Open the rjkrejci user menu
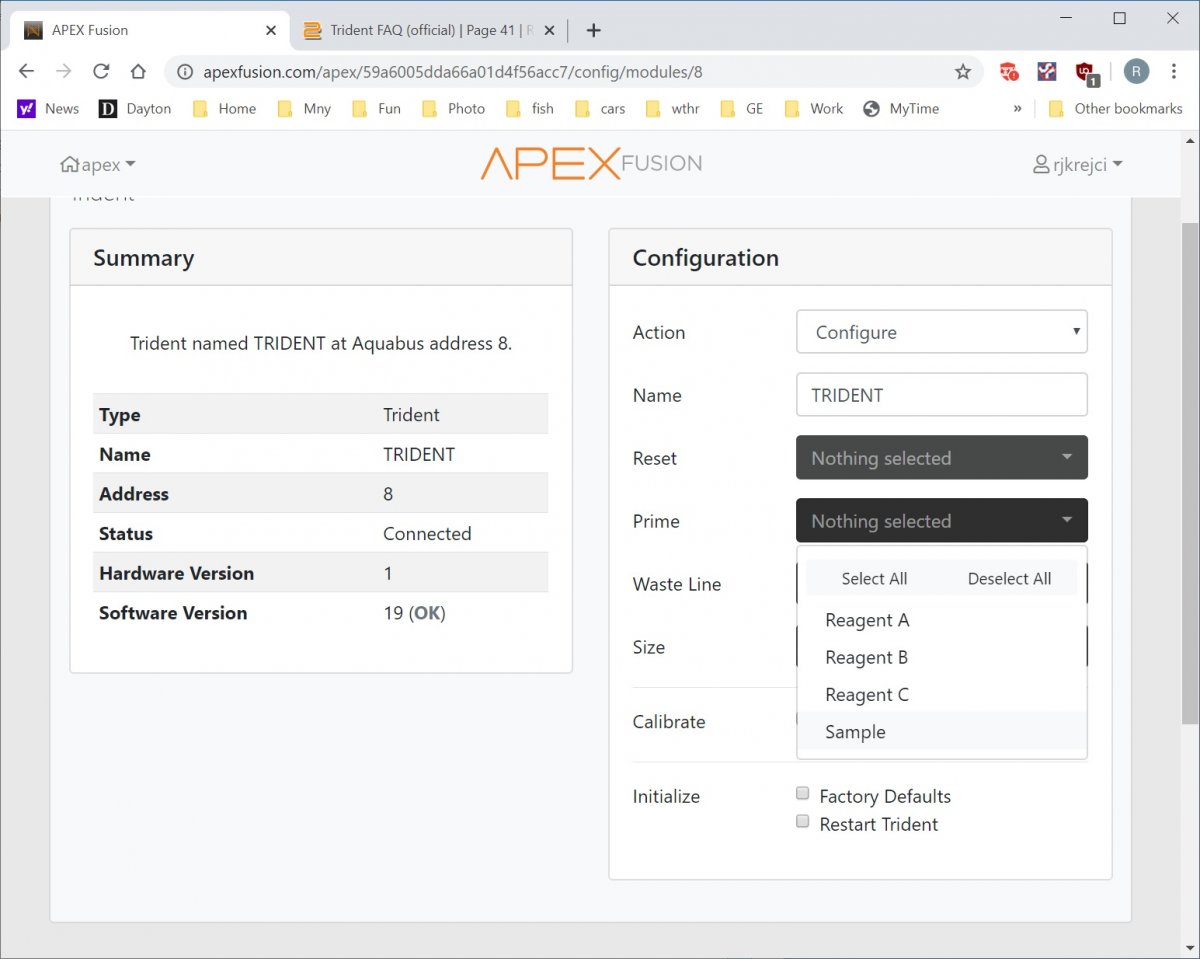Screen dimensions: 1200x959 tap(1077, 164)
